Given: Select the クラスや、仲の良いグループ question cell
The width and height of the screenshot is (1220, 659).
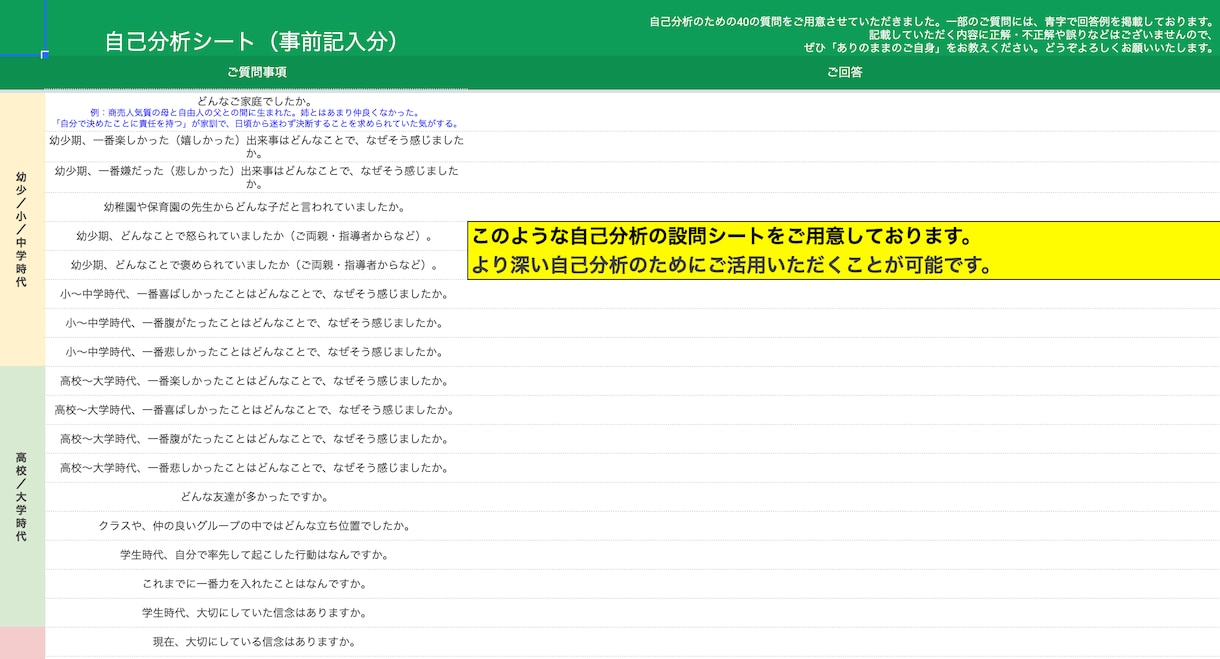Looking at the screenshot, I should click(x=256, y=526).
